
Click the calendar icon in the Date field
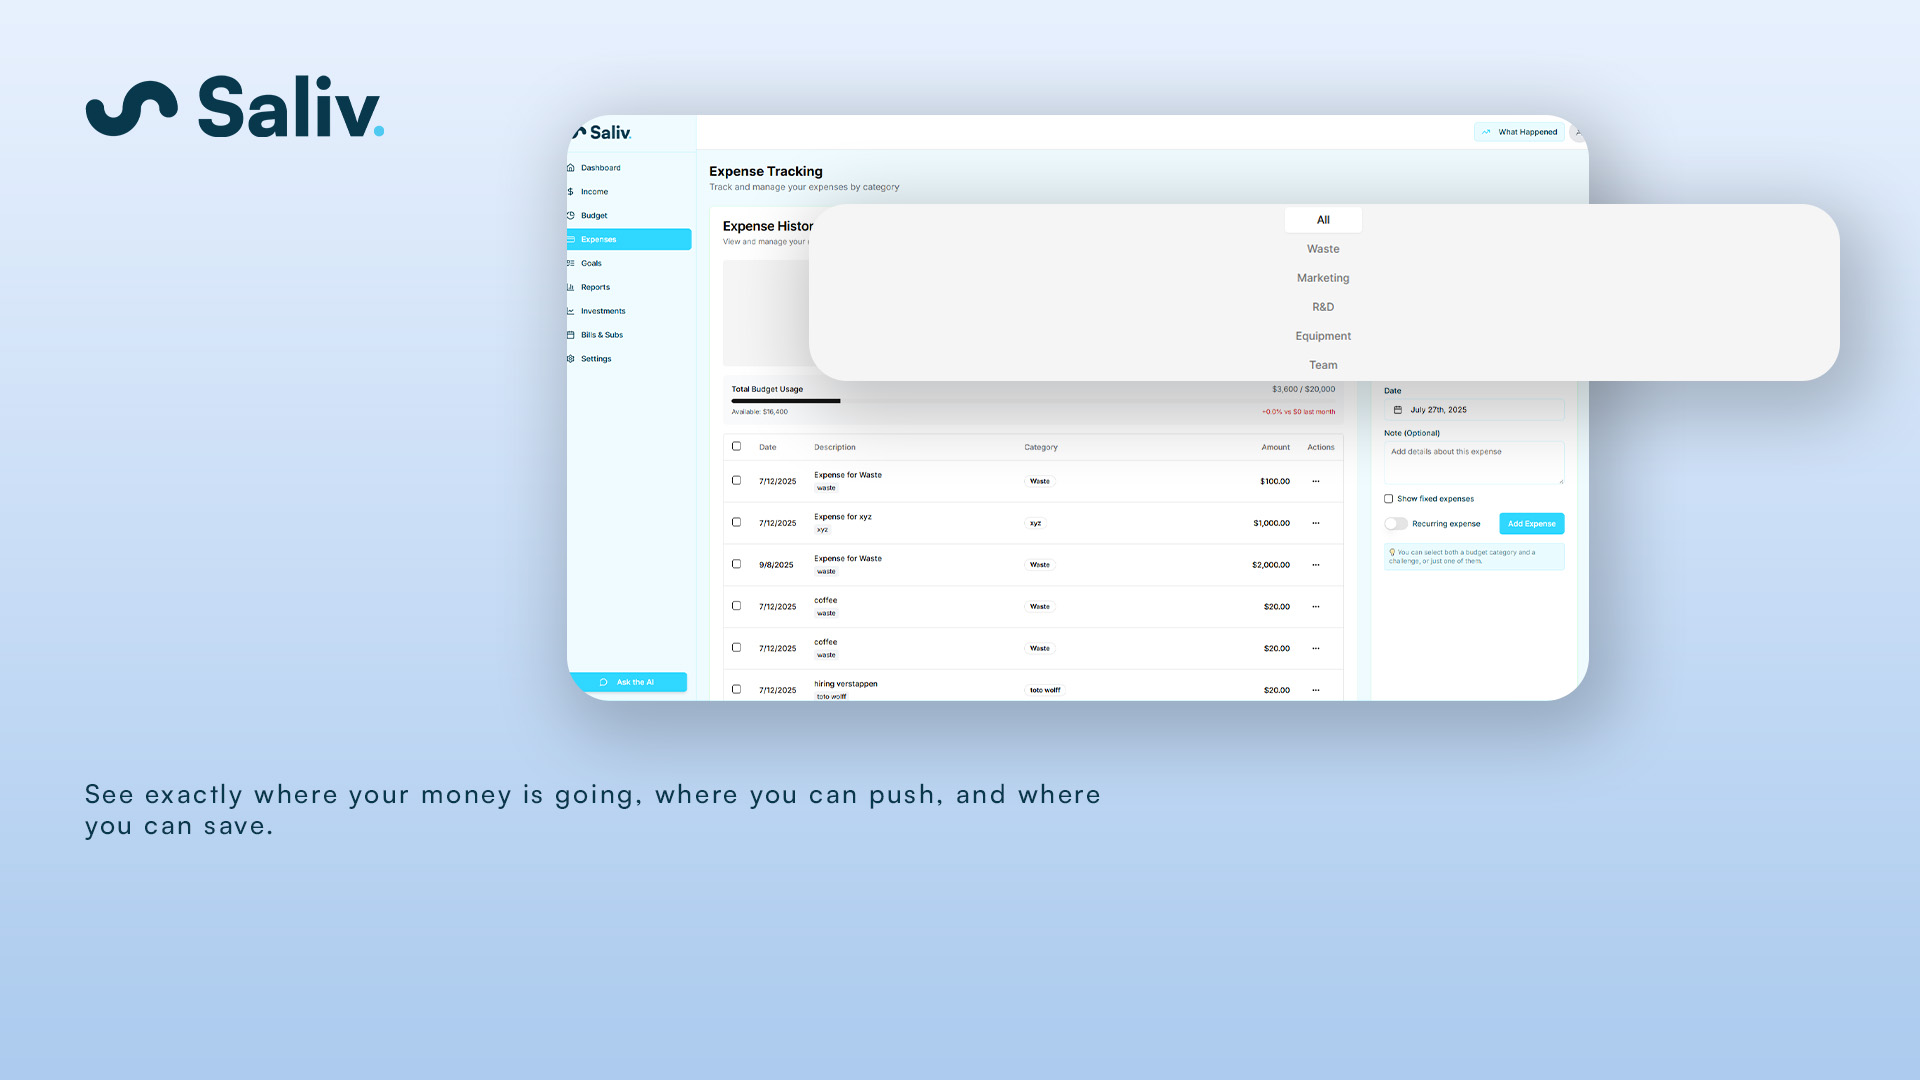click(x=1398, y=410)
